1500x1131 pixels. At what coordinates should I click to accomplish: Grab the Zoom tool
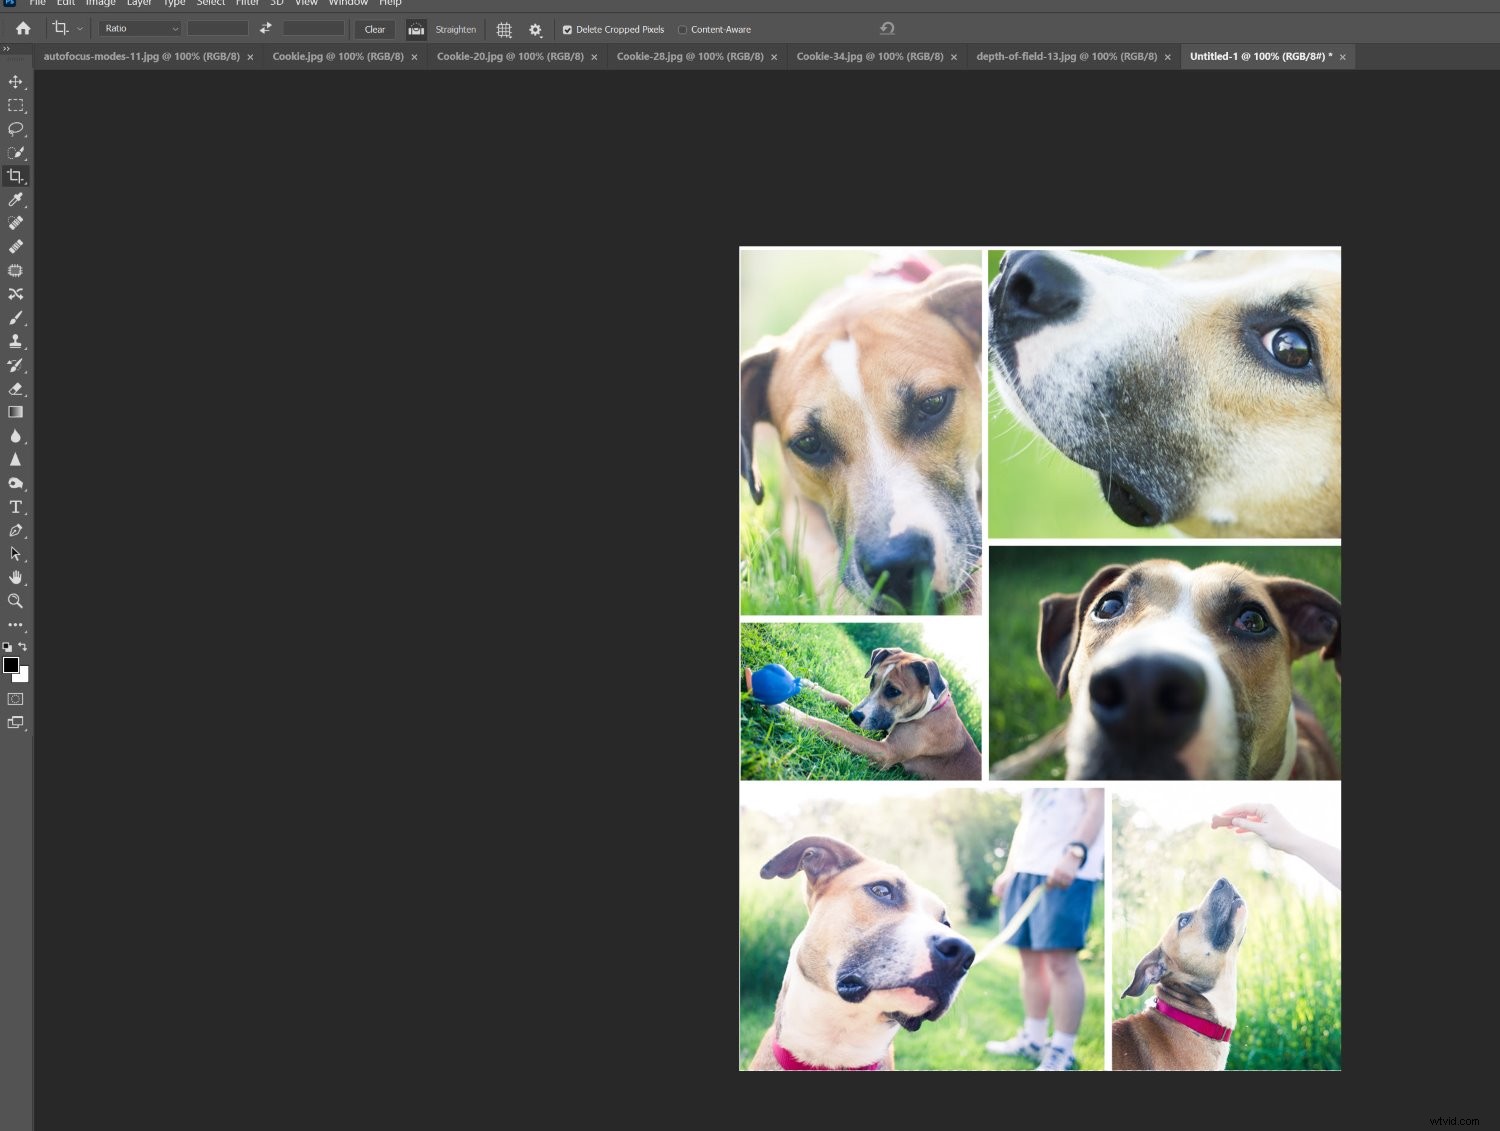point(16,601)
